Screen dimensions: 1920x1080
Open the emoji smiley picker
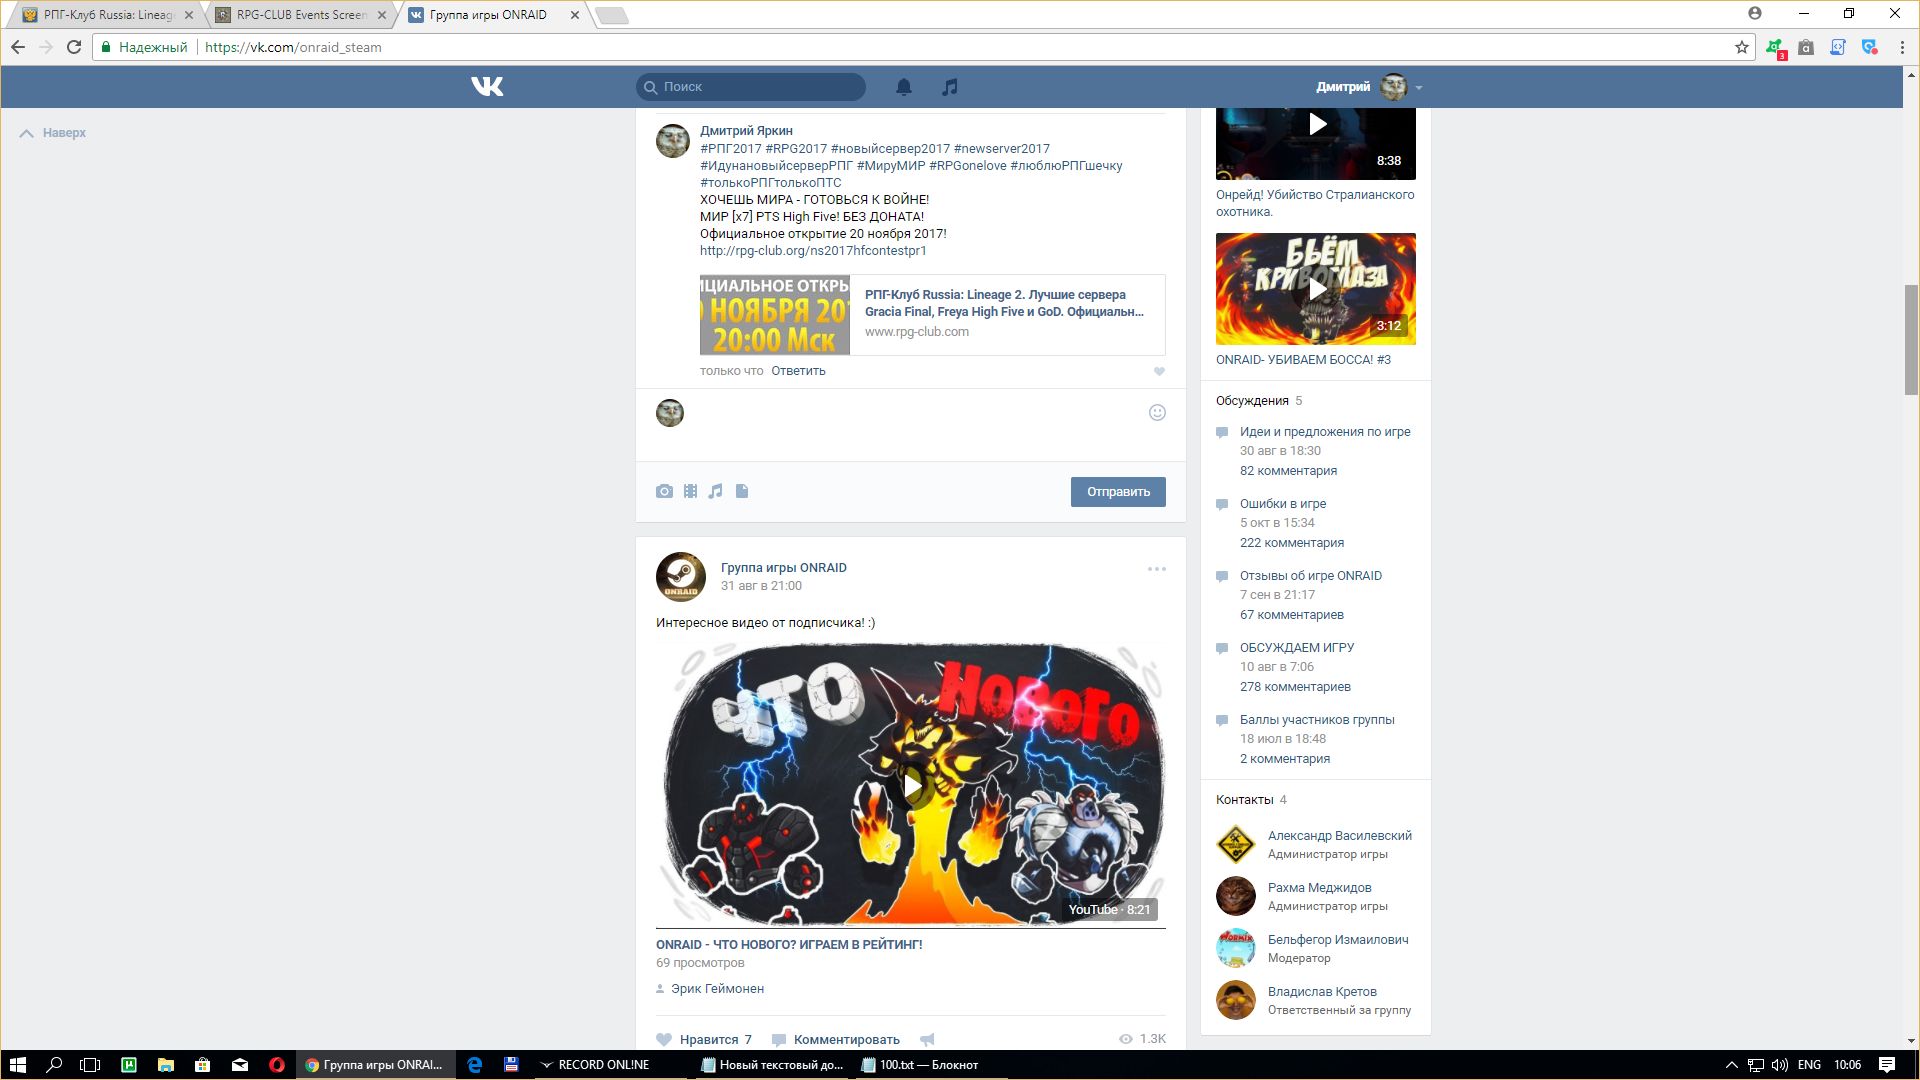(x=1157, y=413)
